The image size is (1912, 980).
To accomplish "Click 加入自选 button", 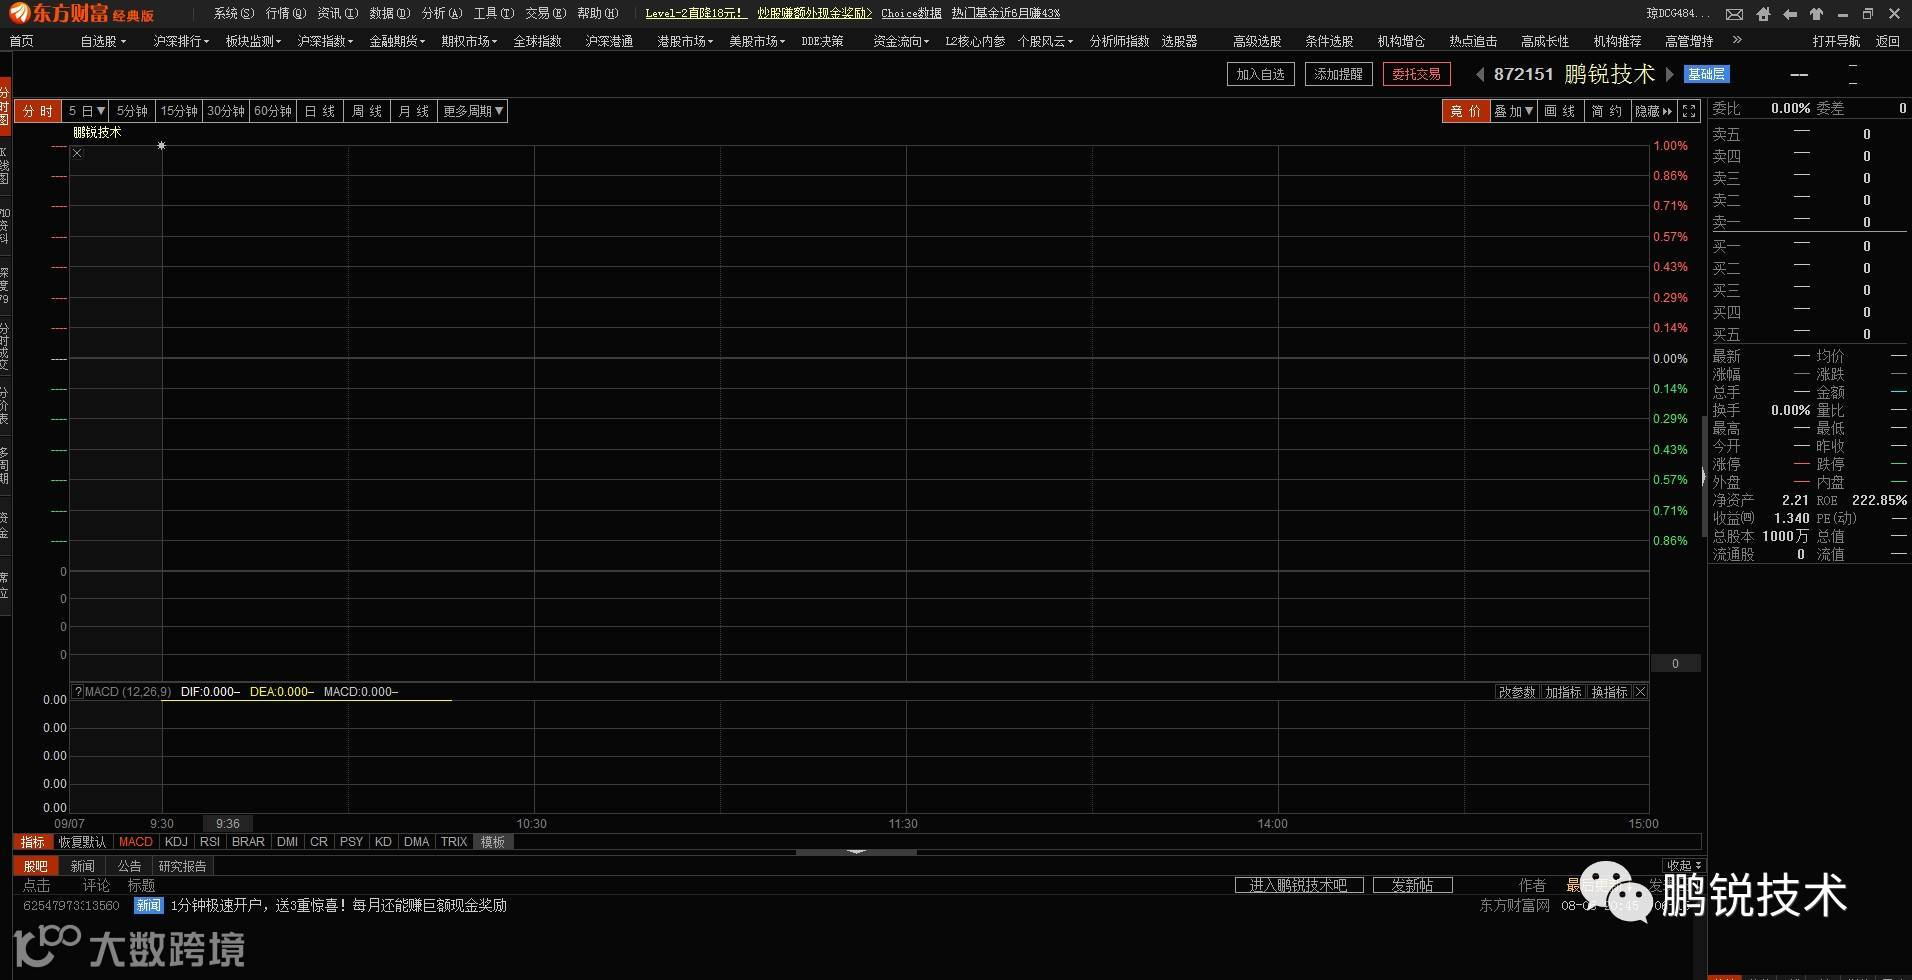I will [1260, 74].
